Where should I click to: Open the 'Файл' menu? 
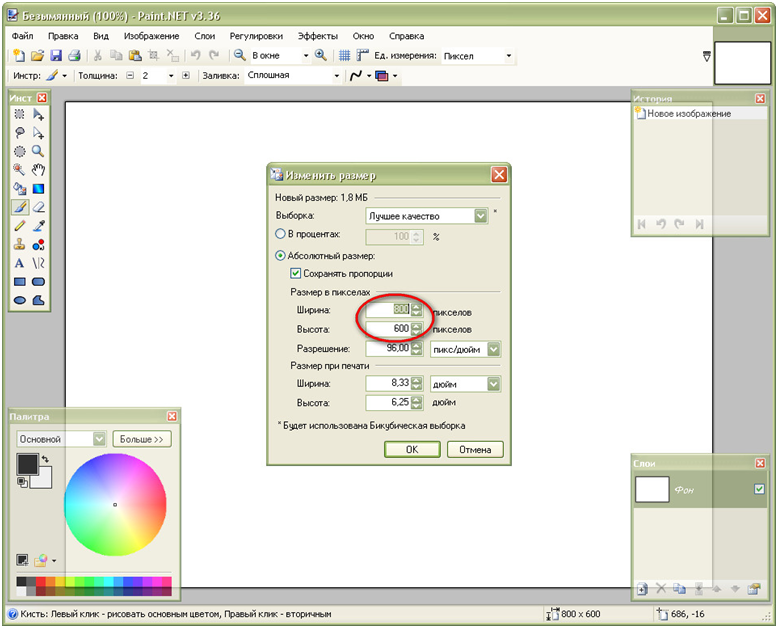(23, 36)
